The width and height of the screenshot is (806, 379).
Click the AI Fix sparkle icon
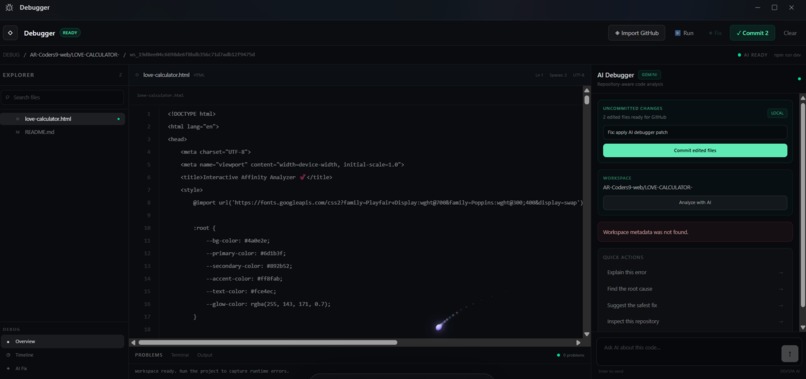(x=8, y=368)
